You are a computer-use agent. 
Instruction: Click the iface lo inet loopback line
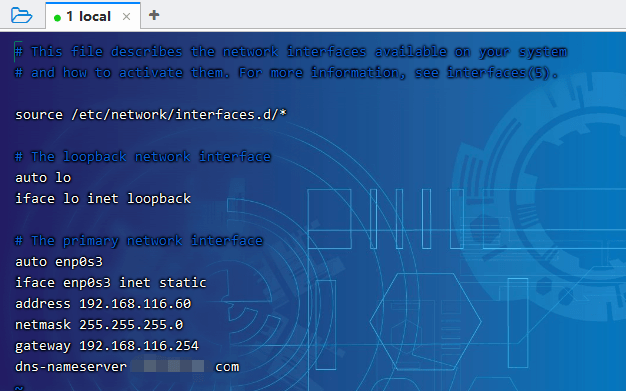pyautogui.click(x=103, y=198)
